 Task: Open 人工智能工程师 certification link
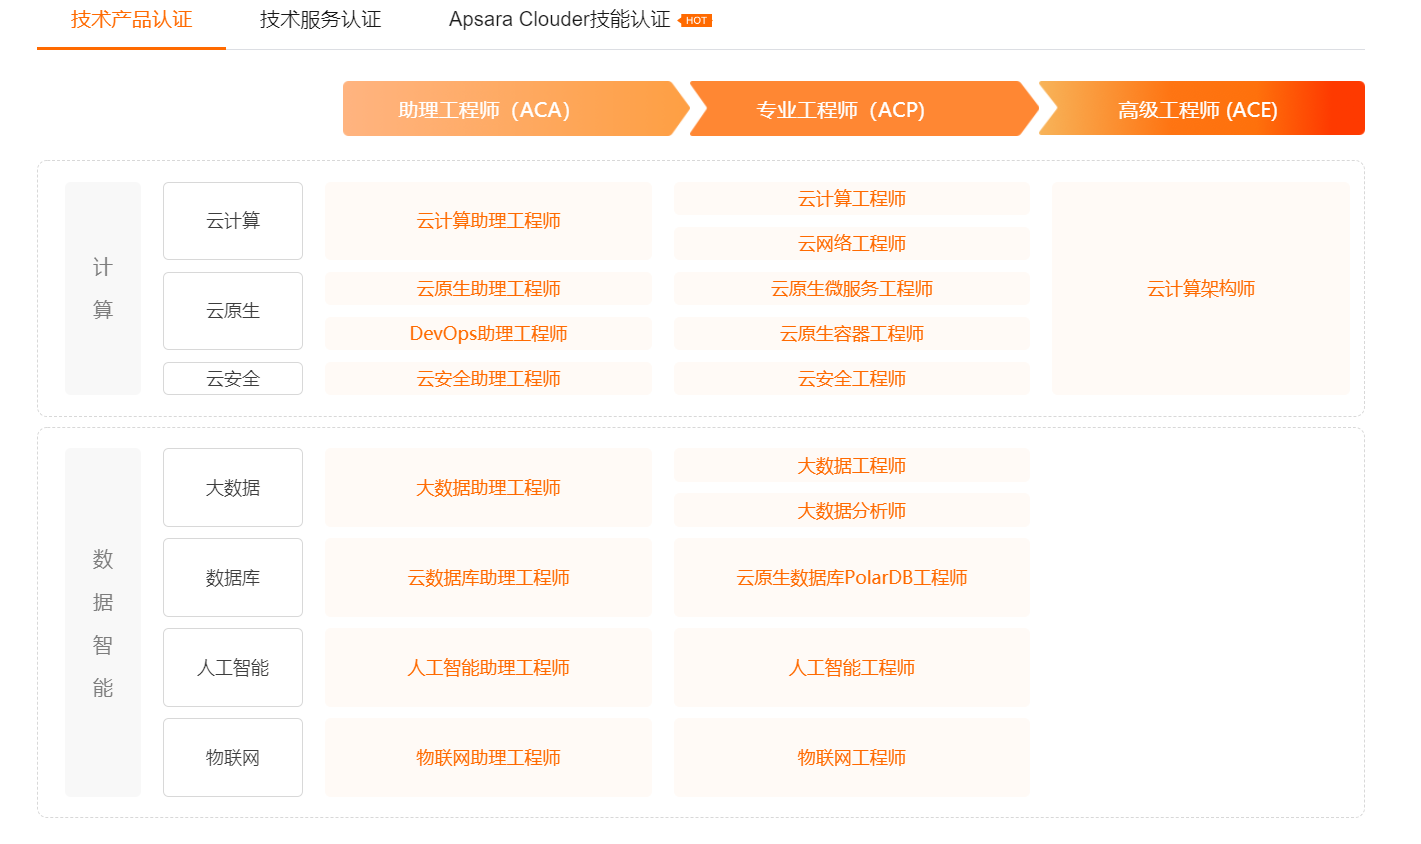point(852,668)
